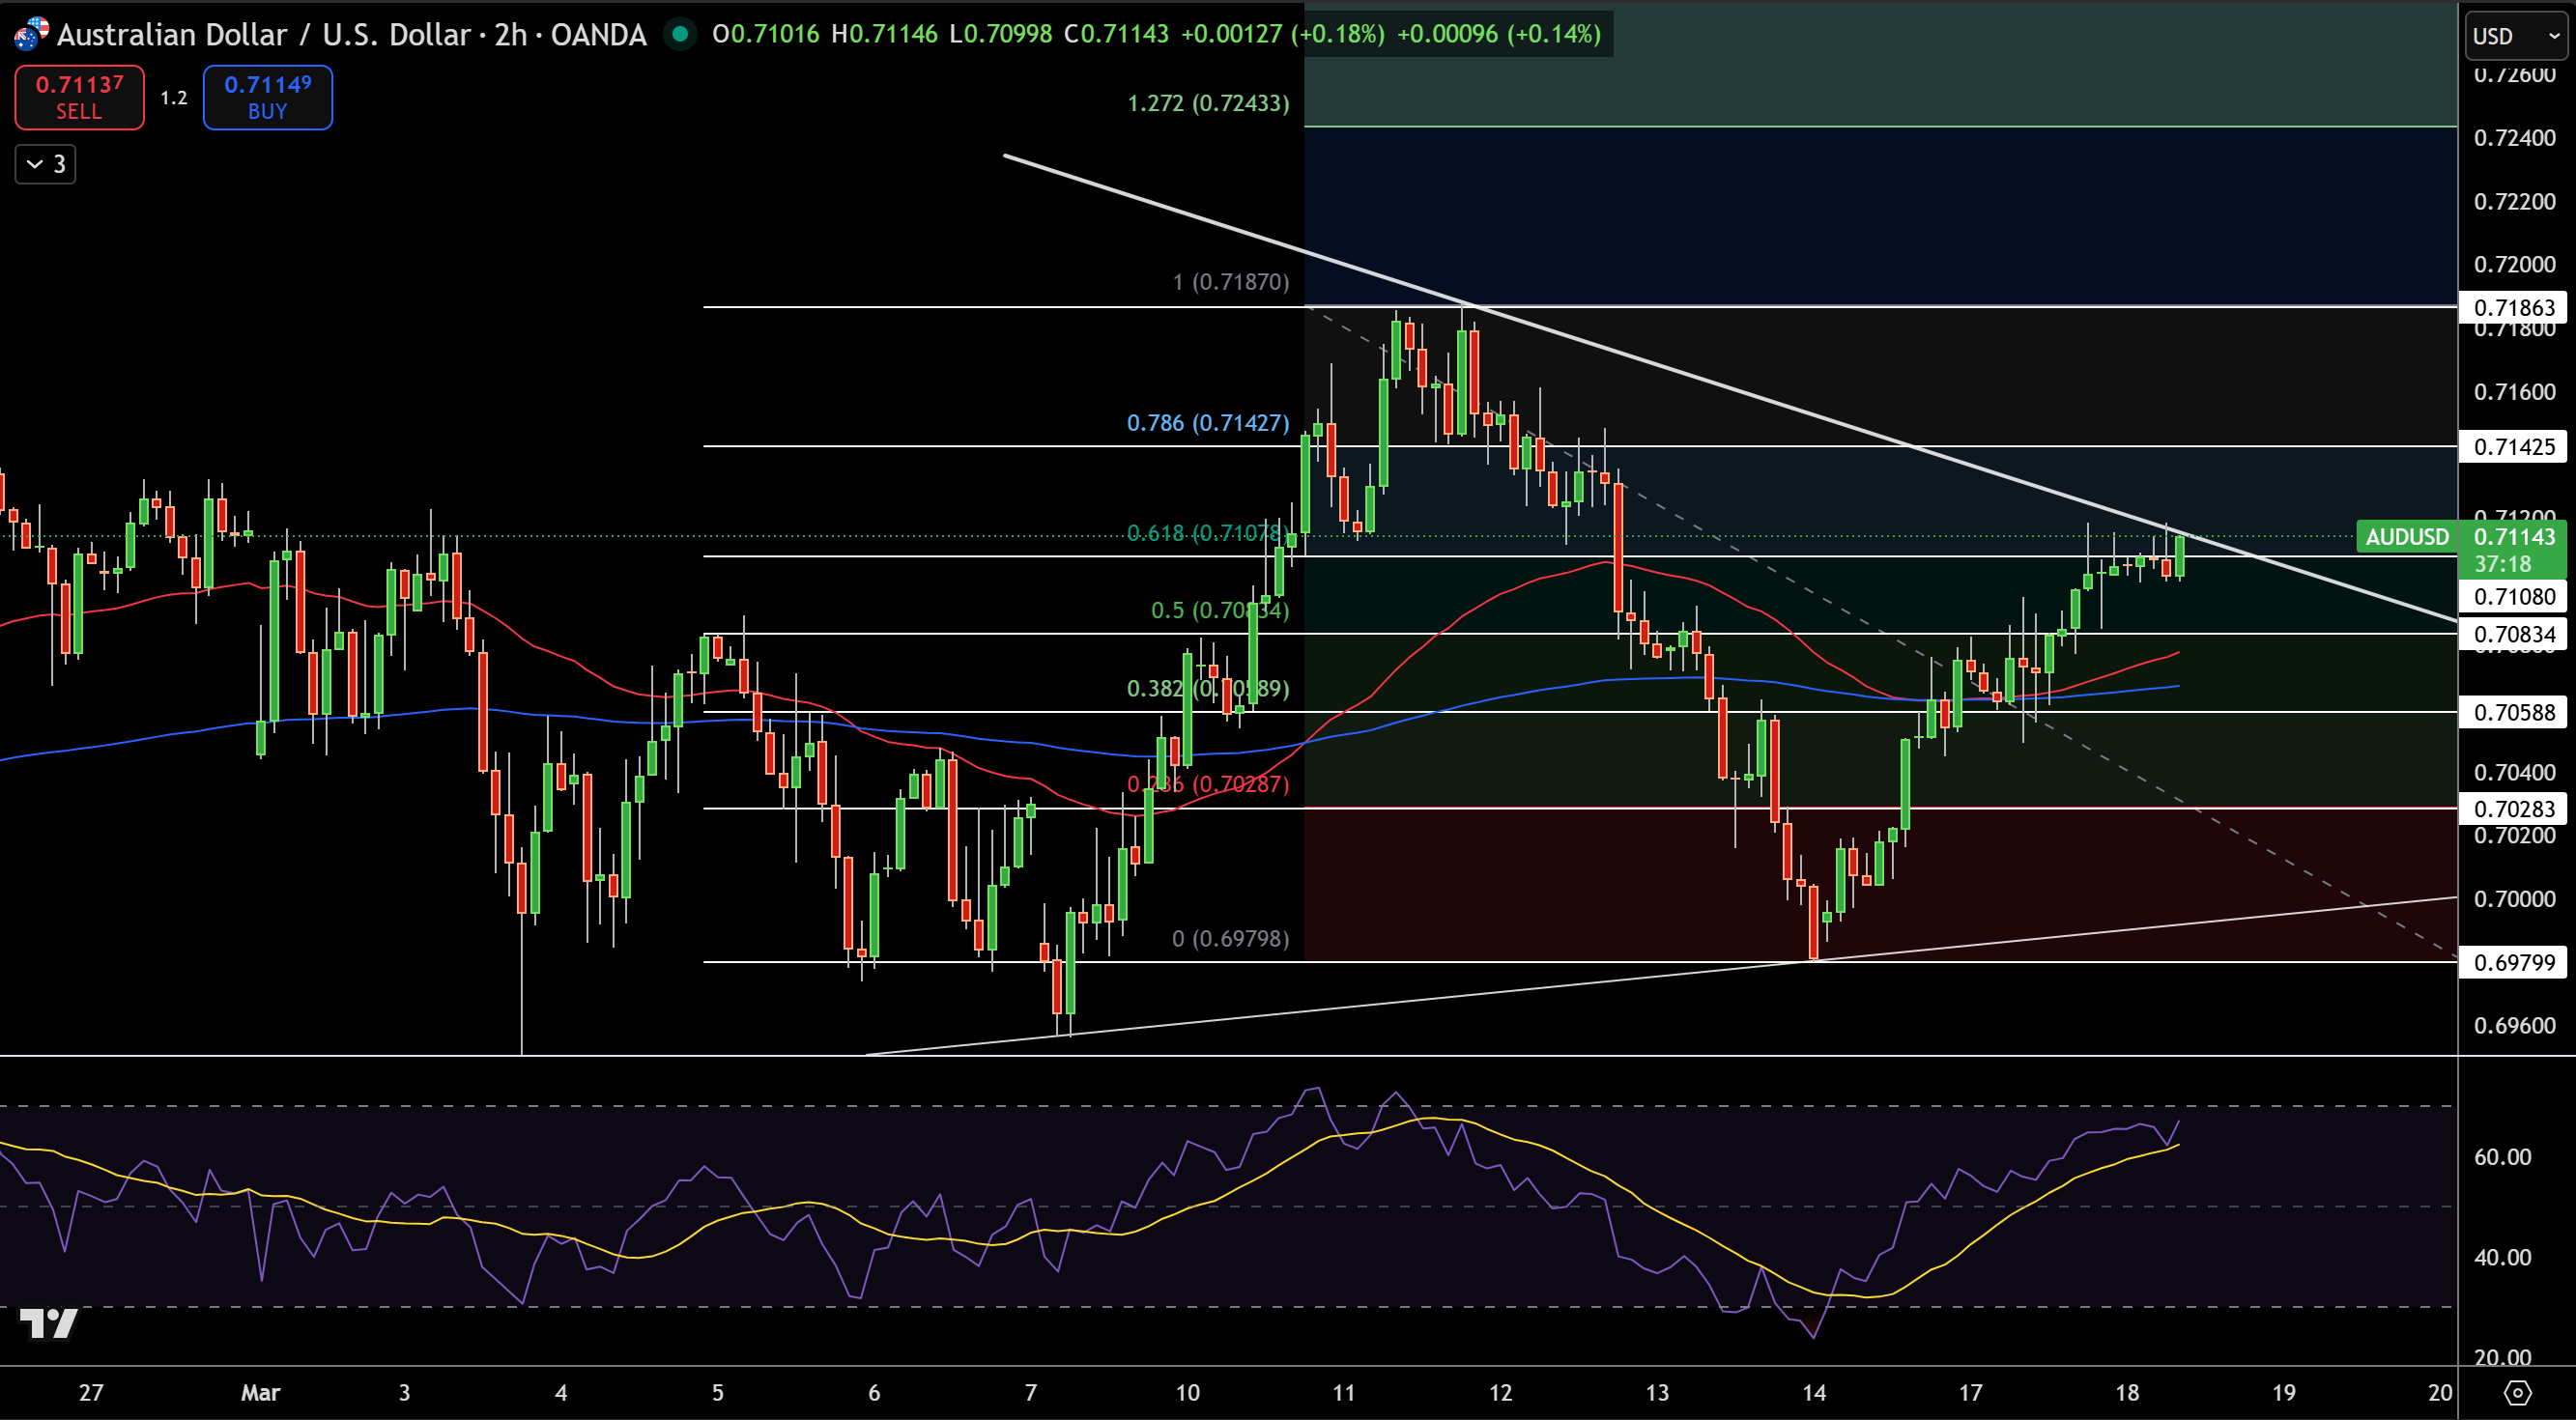Click the +0.00127 (+0.18%) change value
This screenshot has width=2576, height=1420.
pos(1283,34)
